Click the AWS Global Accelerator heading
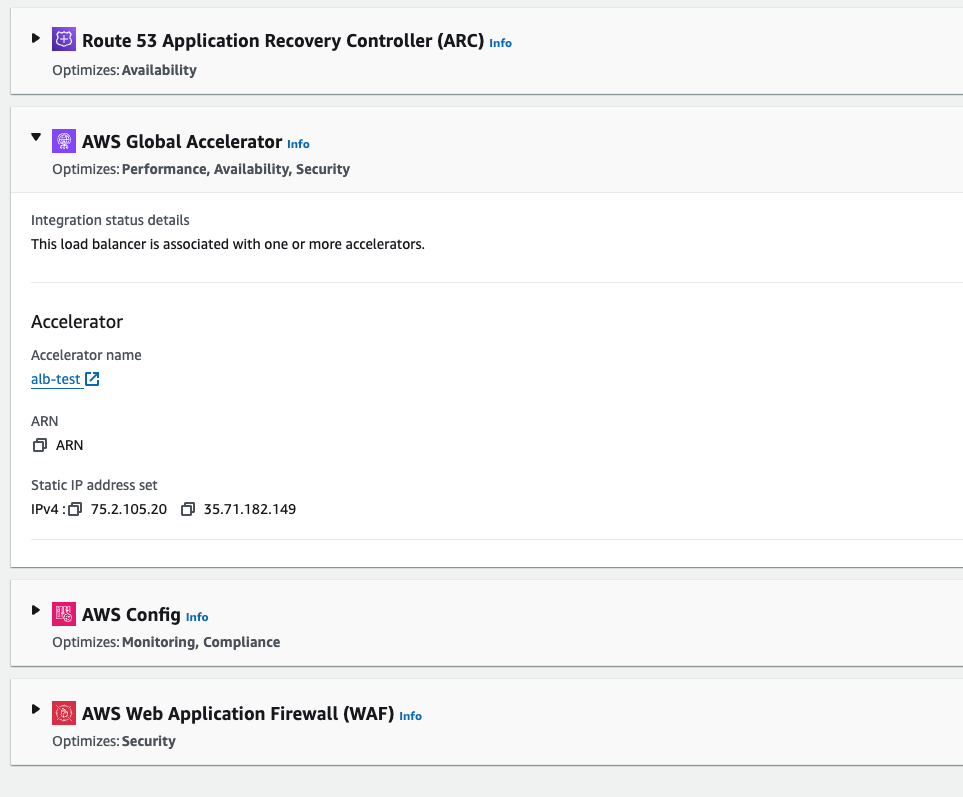Viewport: 963px width, 797px height. click(182, 142)
